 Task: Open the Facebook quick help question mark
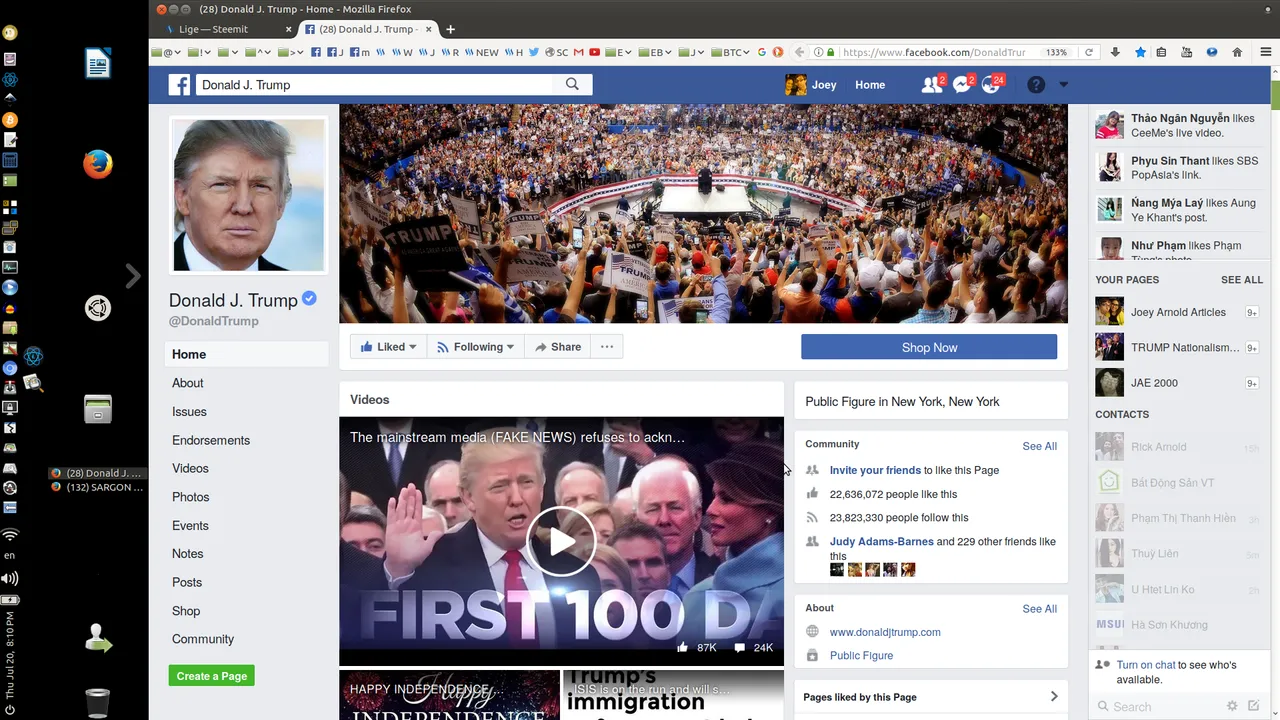[1036, 85]
